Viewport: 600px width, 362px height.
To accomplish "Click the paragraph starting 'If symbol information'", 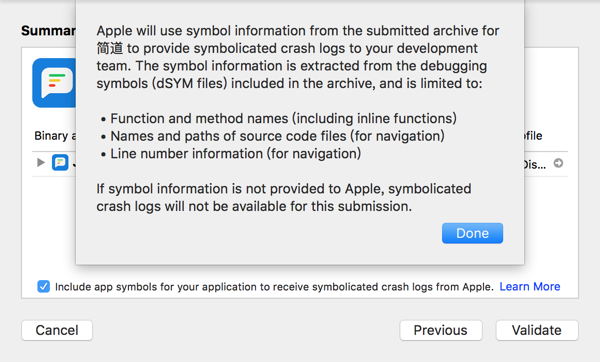I will (x=284, y=197).
